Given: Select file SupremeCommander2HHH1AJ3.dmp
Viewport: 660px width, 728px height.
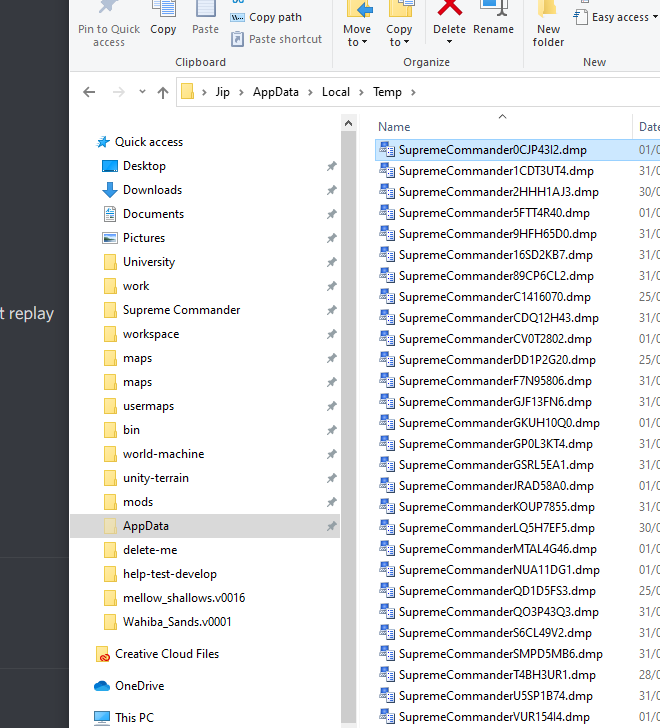Looking at the screenshot, I should click(x=498, y=192).
